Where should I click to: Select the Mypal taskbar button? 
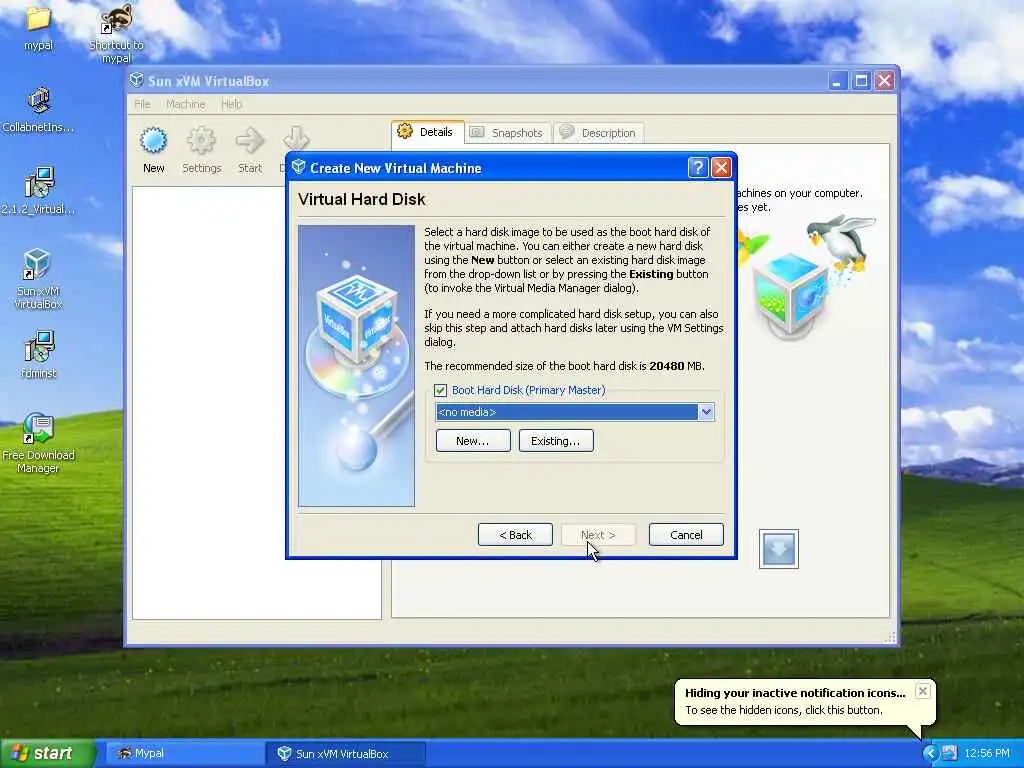[183, 754]
